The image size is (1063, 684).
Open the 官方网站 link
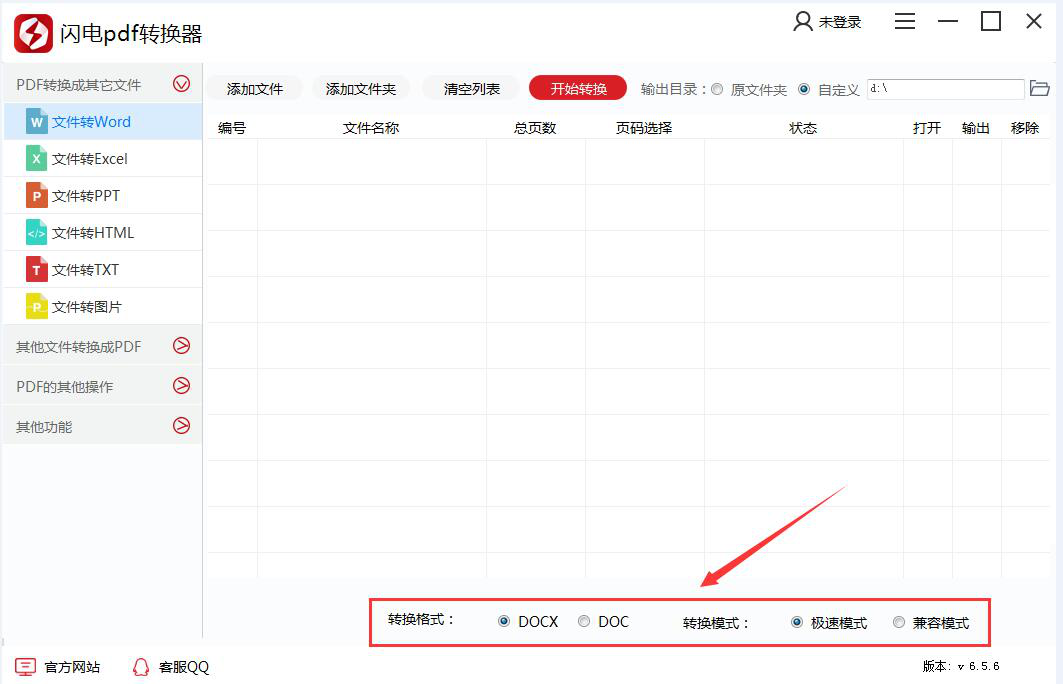[x=72, y=667]
